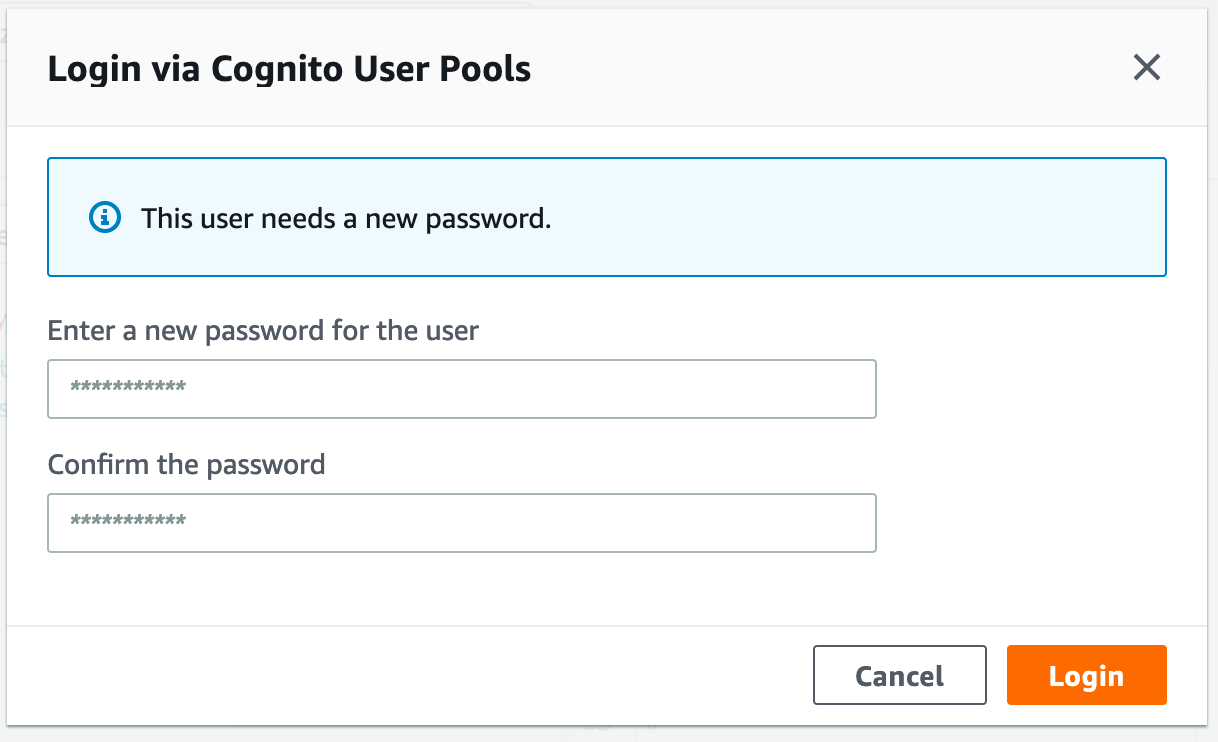
Task: Click the dialog header bar
Action: coord(607,68)
